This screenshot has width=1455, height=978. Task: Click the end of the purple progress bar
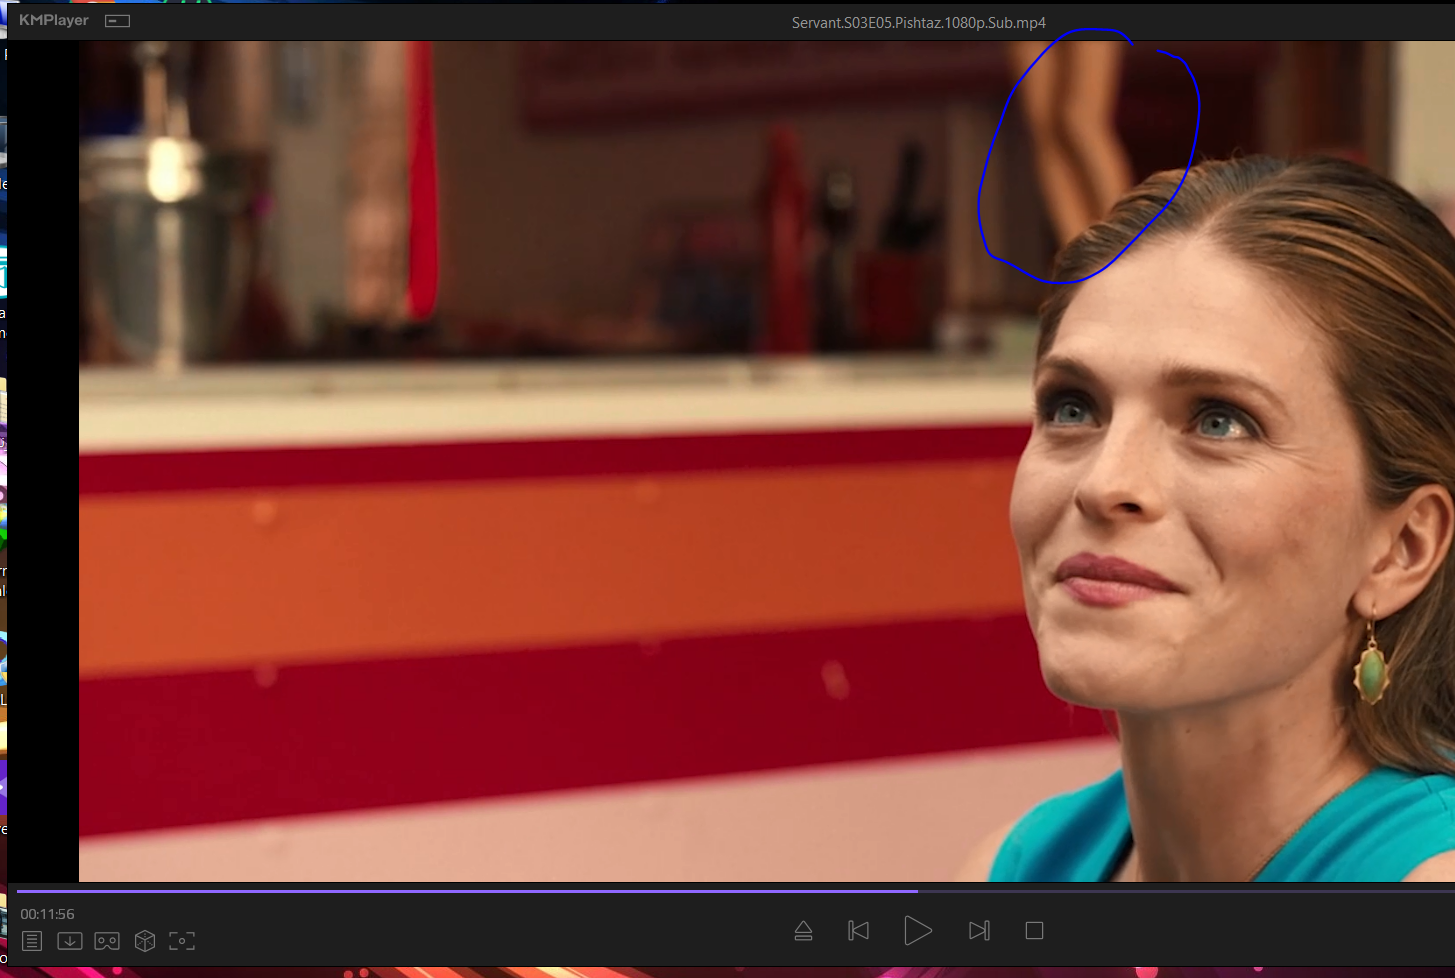[x=915, y=890]
